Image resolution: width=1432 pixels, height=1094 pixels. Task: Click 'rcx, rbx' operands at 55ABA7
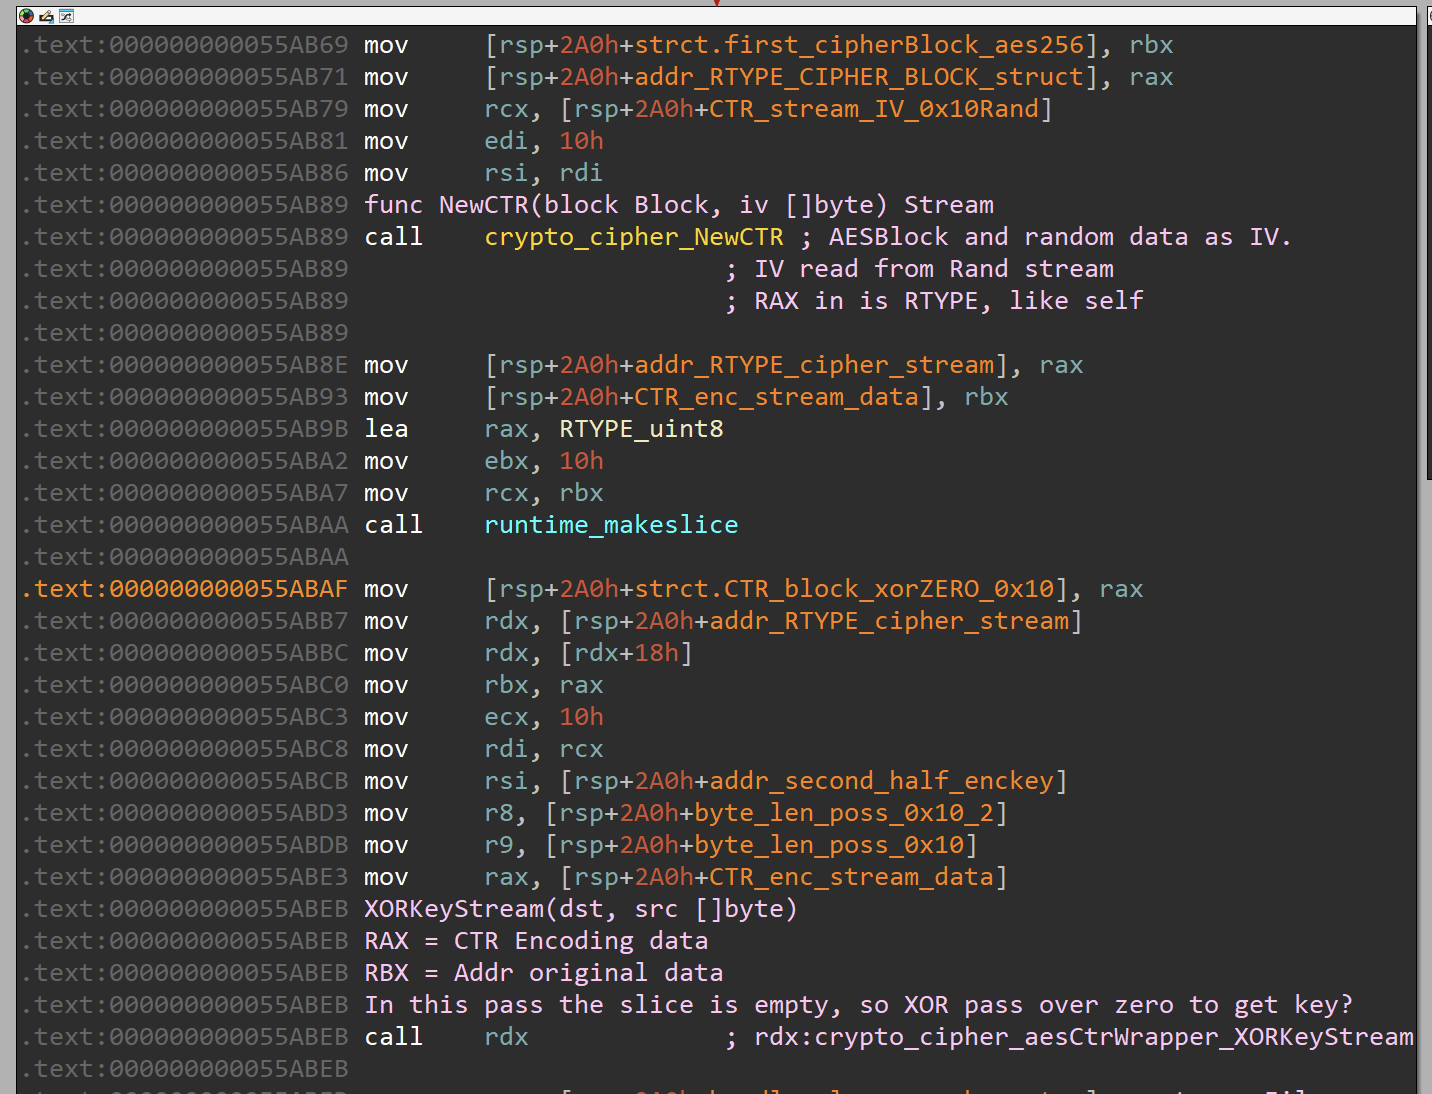(543, 493)
